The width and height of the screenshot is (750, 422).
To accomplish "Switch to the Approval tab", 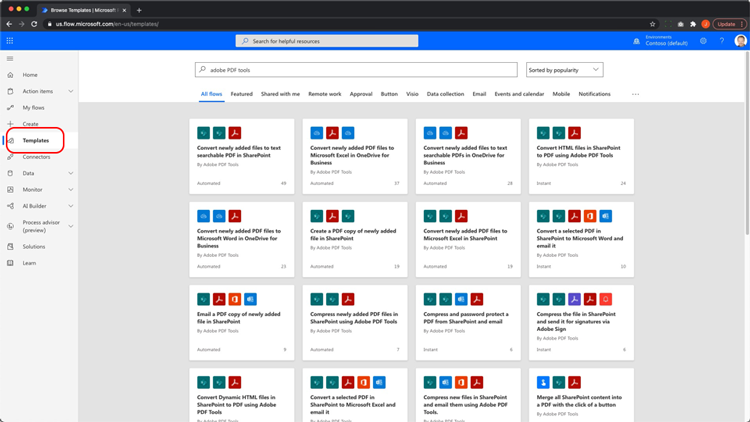I will [x=361, y=94].
